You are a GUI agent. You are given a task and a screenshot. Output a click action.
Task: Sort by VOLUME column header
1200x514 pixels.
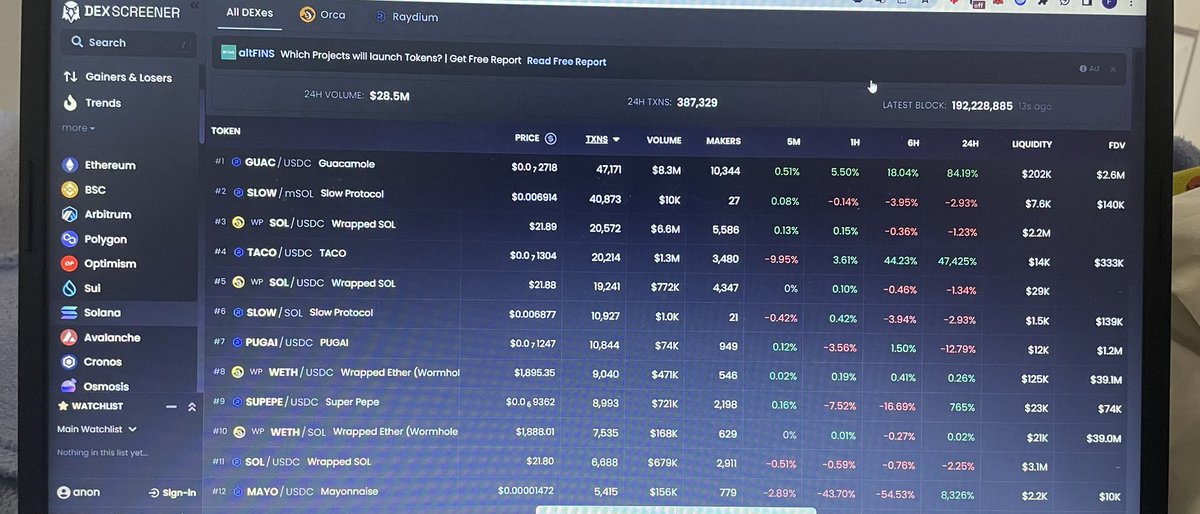pos(664,141)
